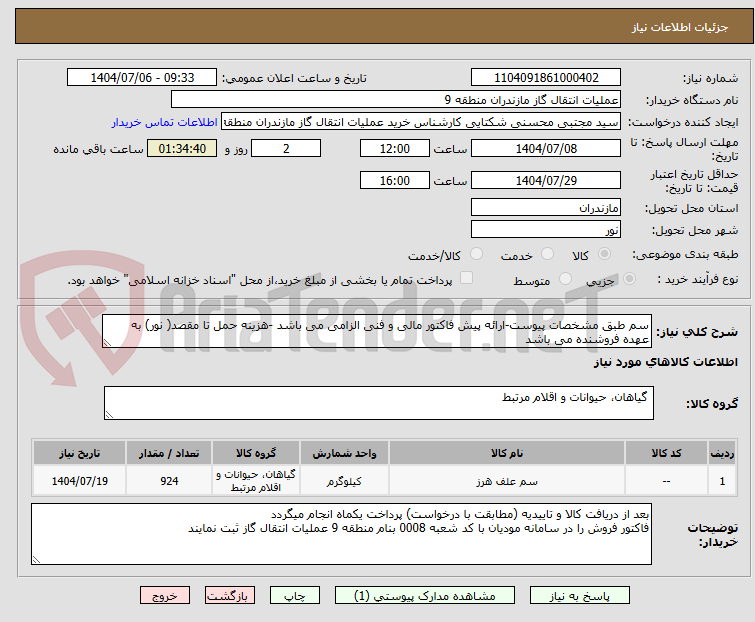
Task: Click the طبقه بندی موضوعی label
Action: pos(684,254)
